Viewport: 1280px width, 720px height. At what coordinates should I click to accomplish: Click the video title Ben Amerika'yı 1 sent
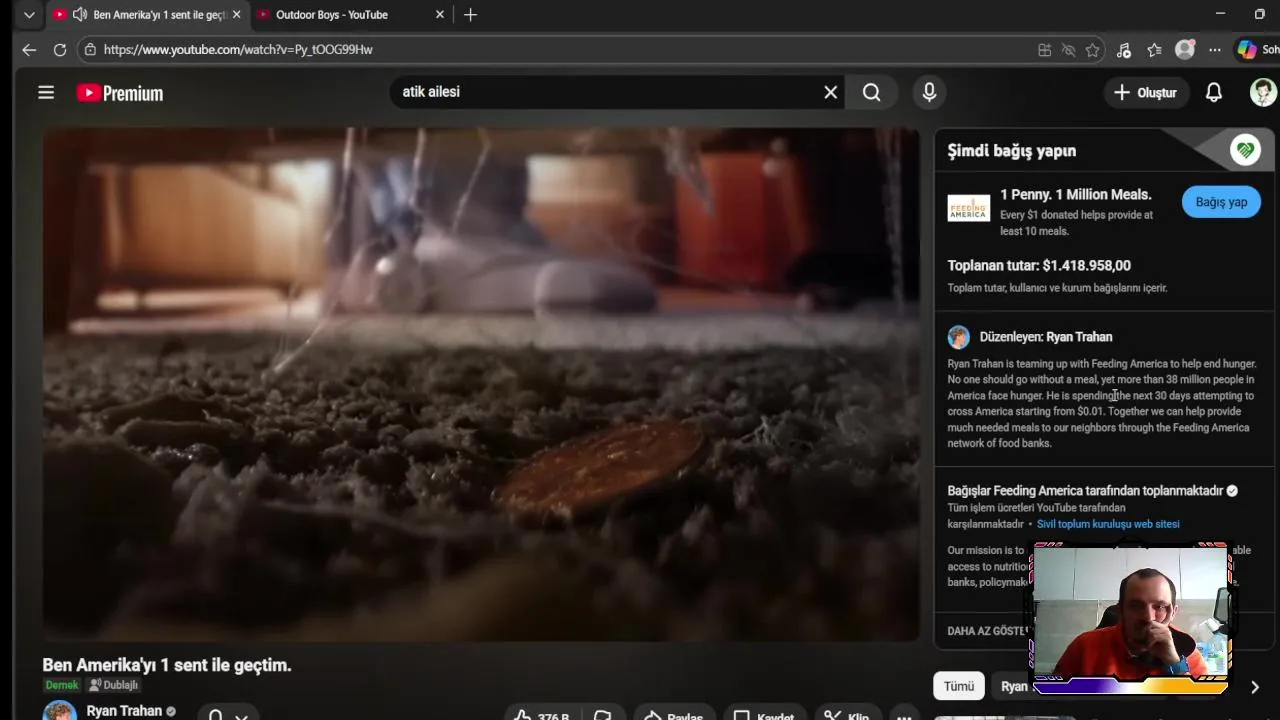coord(167,665)
